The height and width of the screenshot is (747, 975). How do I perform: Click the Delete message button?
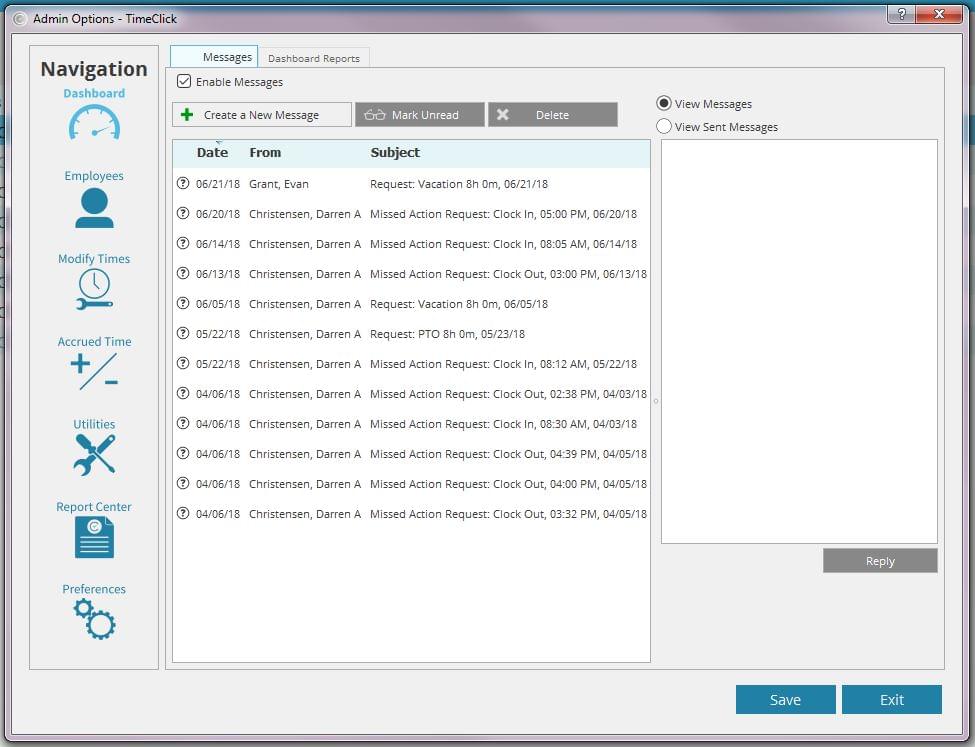(552, 115)
